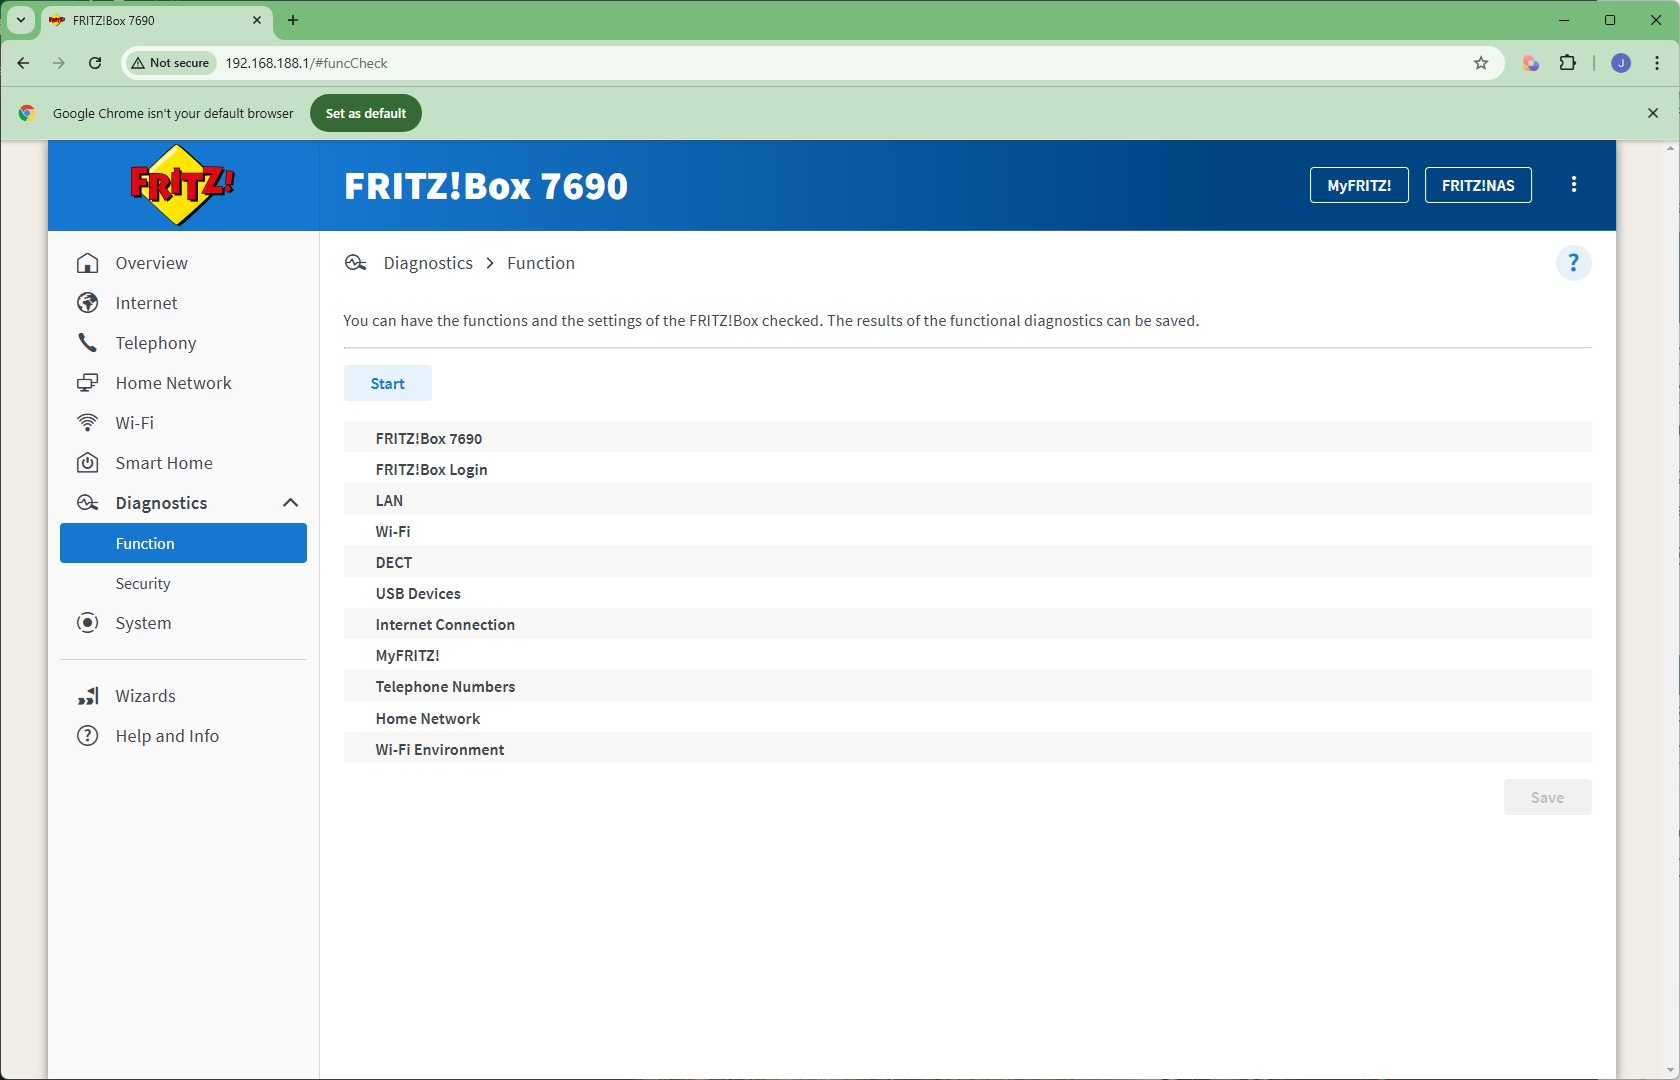Click the Save button
This screenshot has height=1080, width=1680.
[1547, 797]
